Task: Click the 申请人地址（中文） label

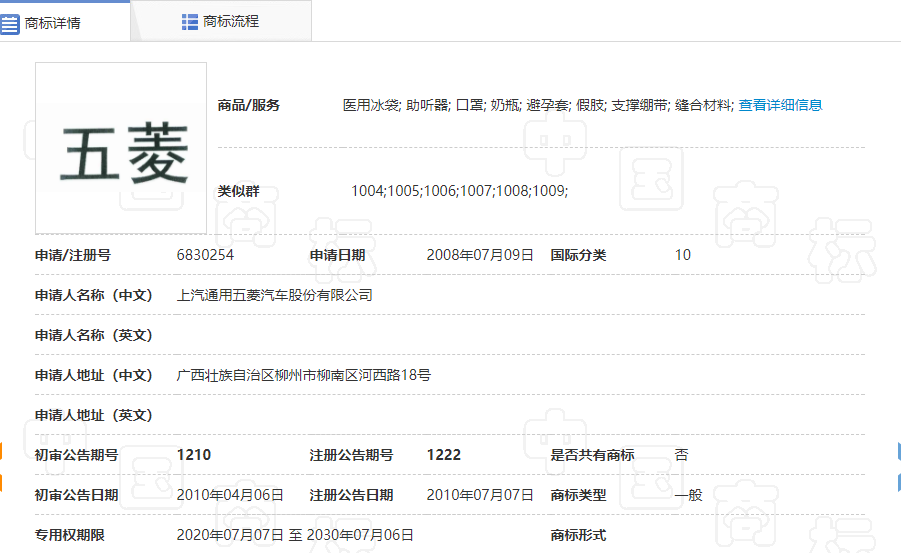Action: coord(93,375)
